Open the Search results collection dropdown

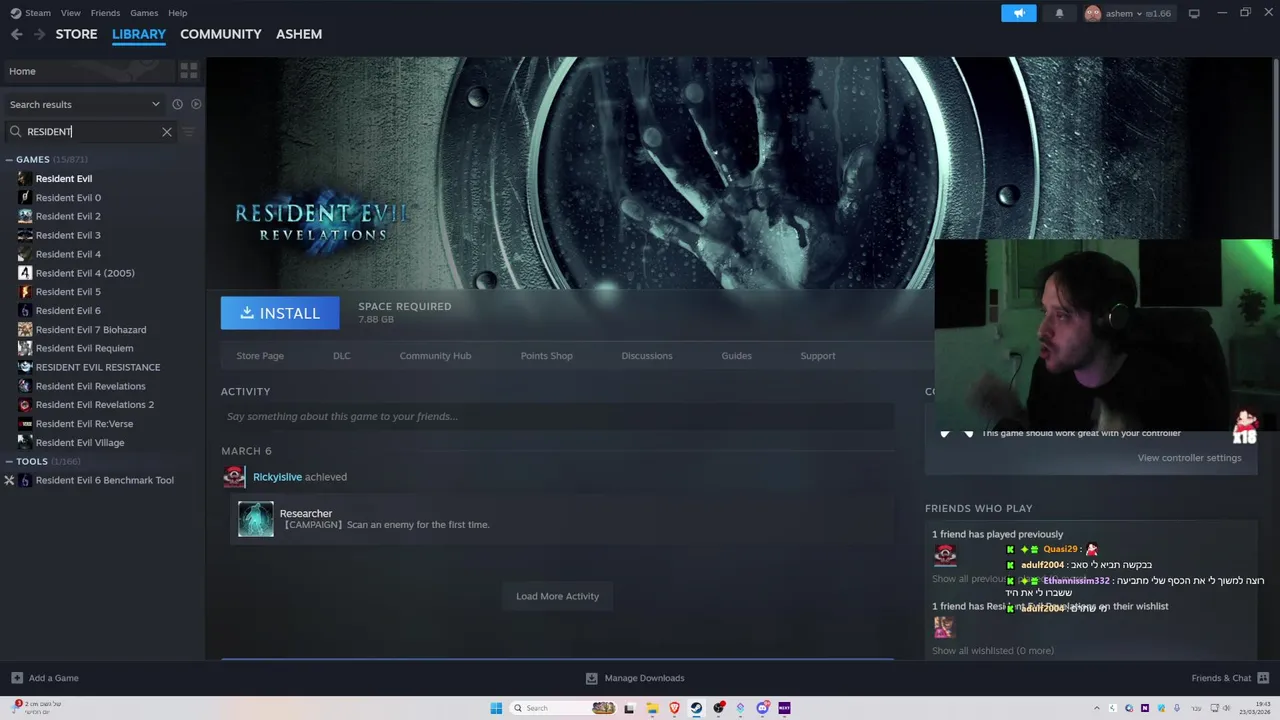tap(85, 104)
